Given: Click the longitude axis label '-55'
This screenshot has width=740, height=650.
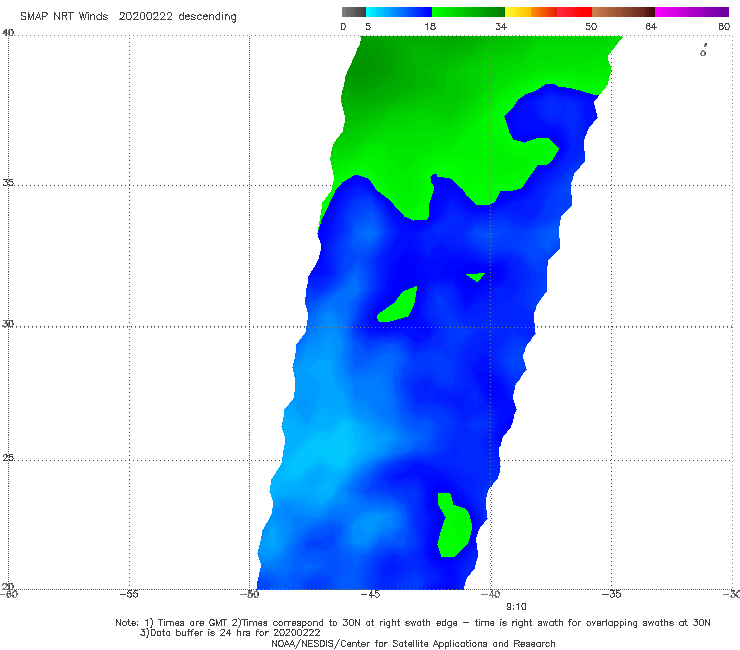Looking at the screenshot, I should pos(129,594).
